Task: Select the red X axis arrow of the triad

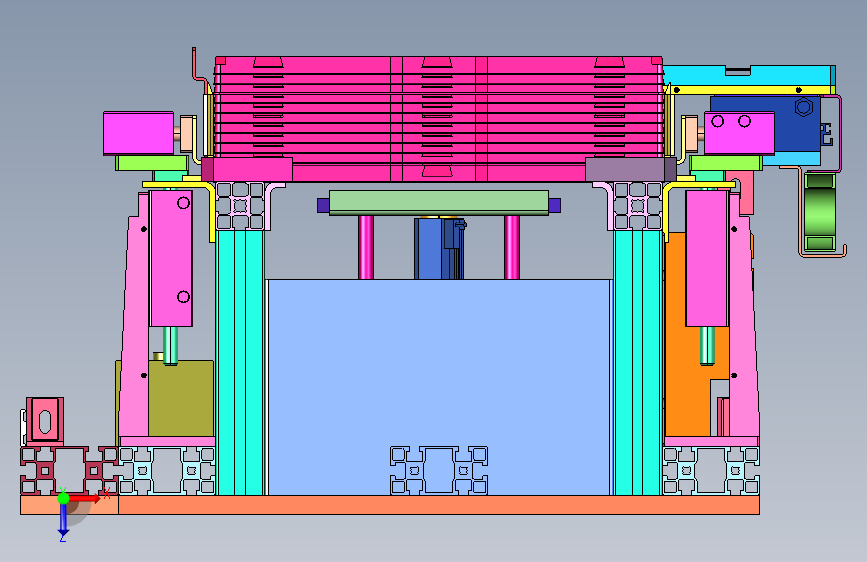Action: (x=86, y=498)
